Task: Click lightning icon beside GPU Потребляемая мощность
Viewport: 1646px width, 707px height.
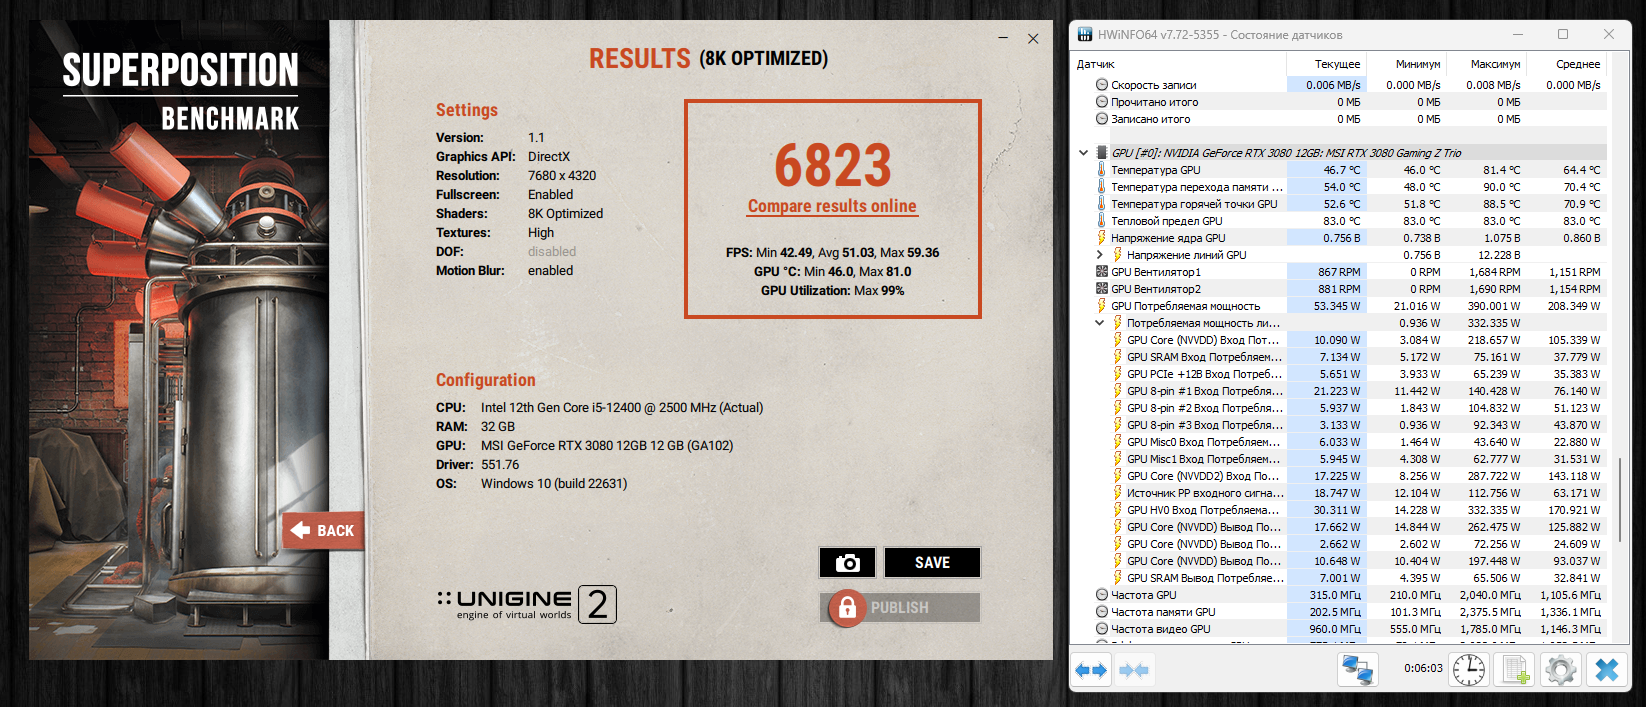Action: pyautogui.click(x=1102, y=306)
